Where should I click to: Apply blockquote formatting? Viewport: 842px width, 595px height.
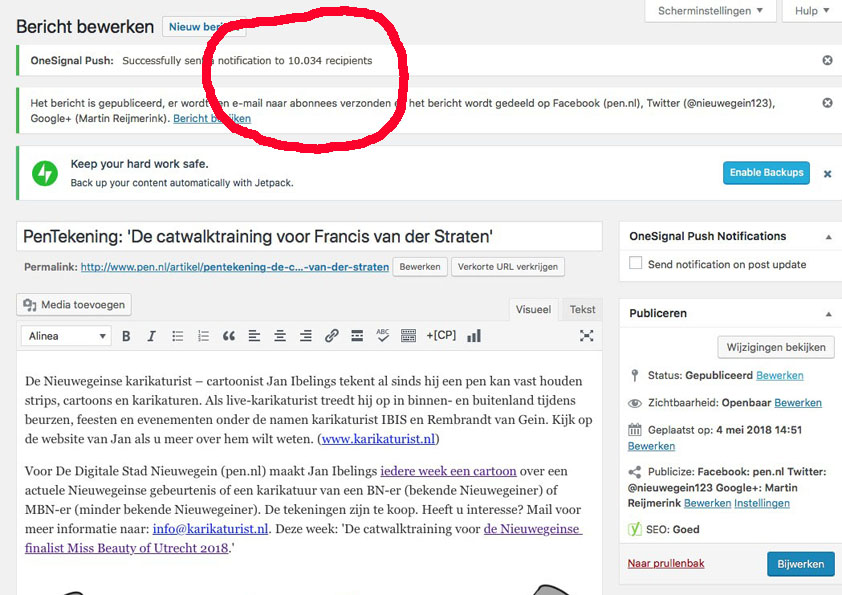pos(229,336)
